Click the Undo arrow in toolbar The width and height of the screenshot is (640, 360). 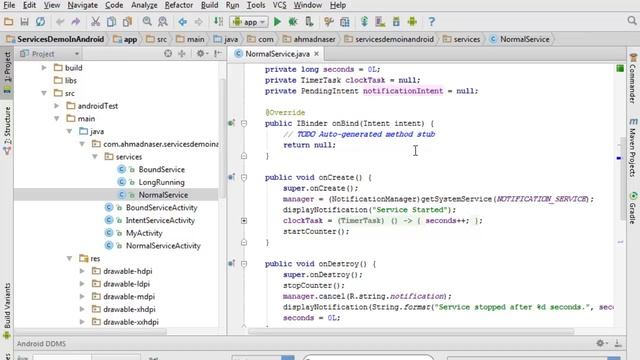coord(60,22)
